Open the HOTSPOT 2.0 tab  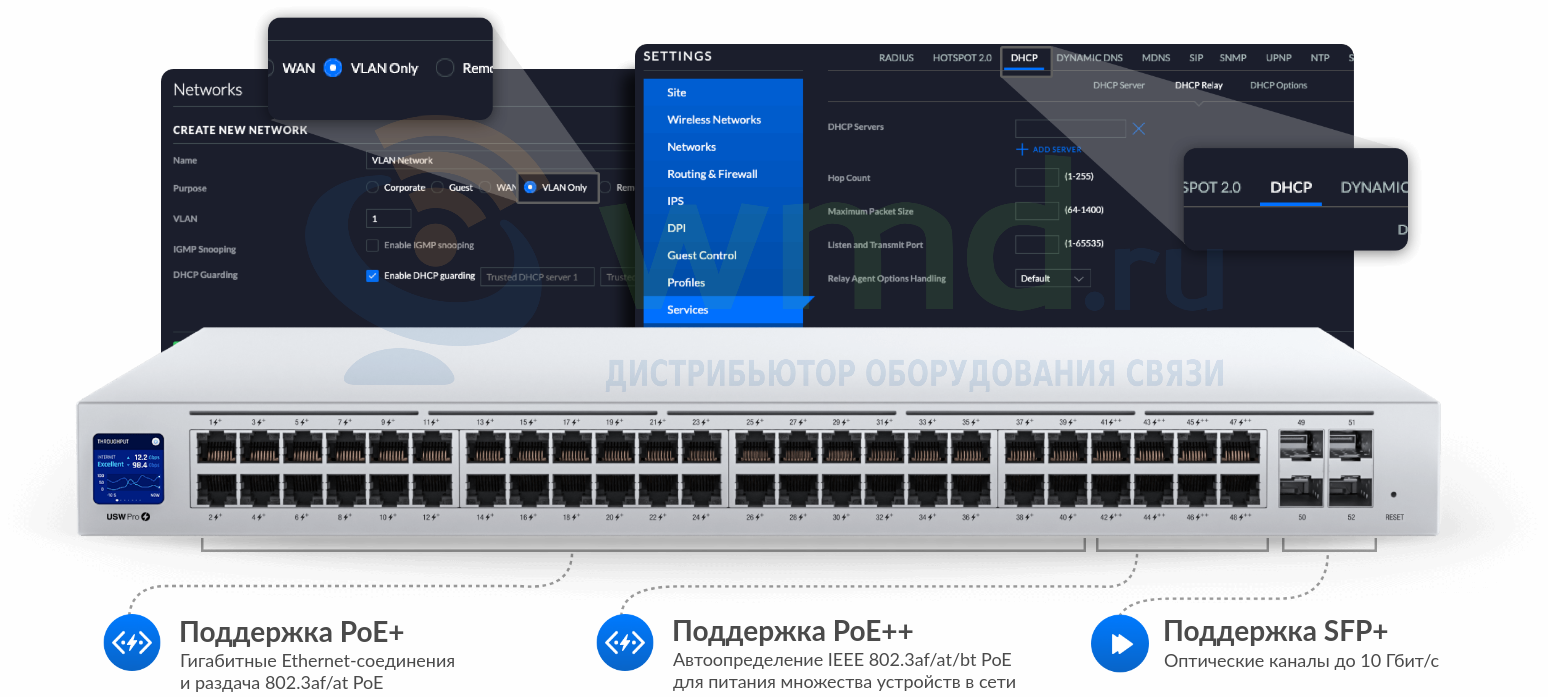tap(962, 58)
